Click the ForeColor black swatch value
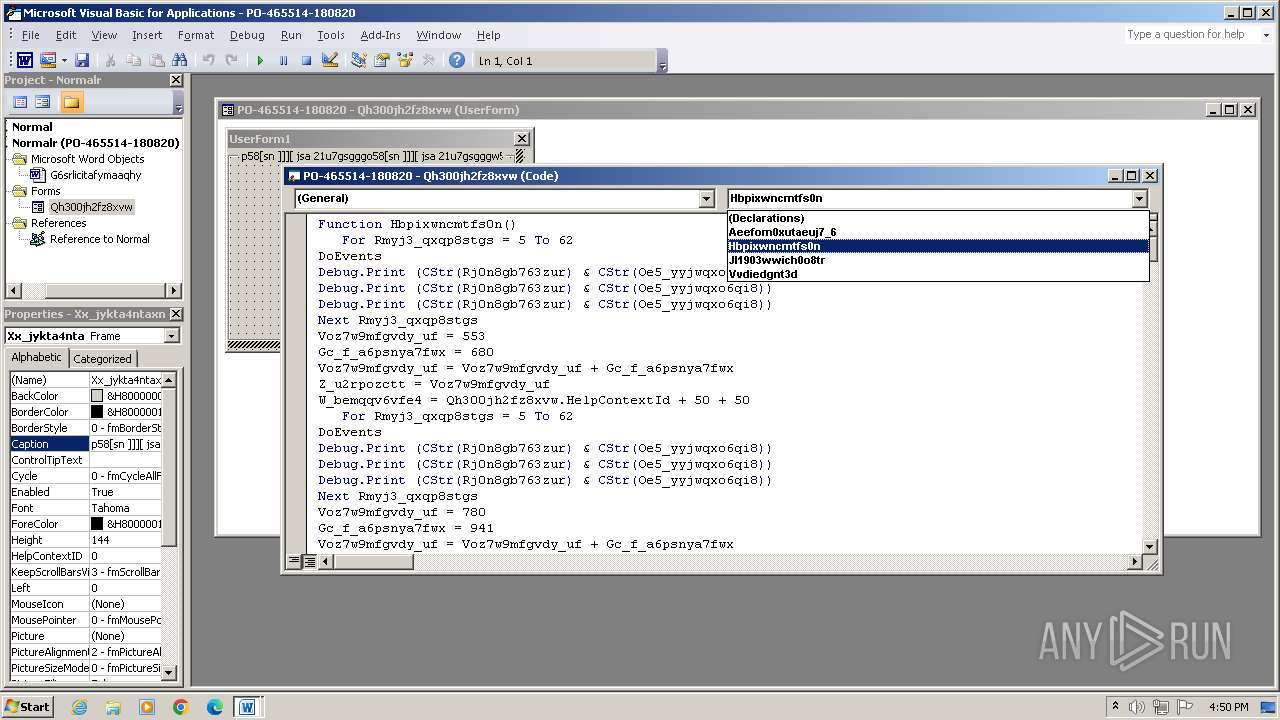 tap(97, 524)
